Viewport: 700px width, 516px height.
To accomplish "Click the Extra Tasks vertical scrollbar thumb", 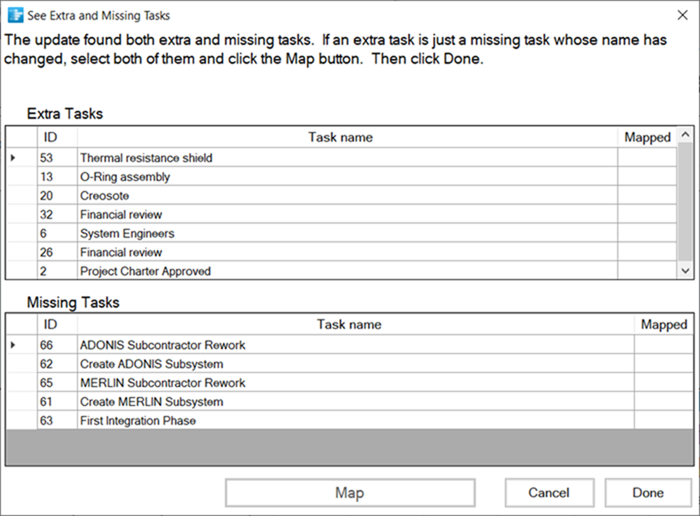I will click(685, 202).
